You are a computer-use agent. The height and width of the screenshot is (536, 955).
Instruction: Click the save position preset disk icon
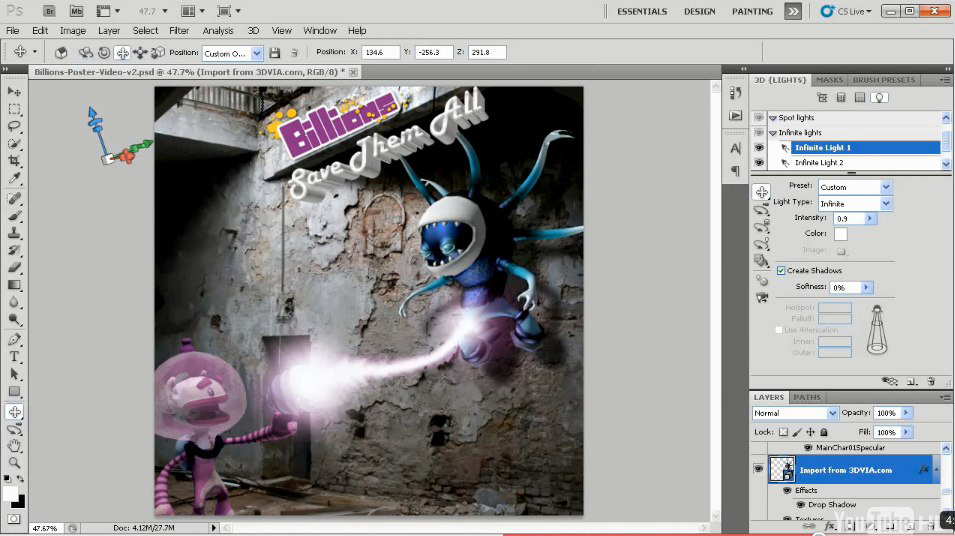tap(276, 52)
